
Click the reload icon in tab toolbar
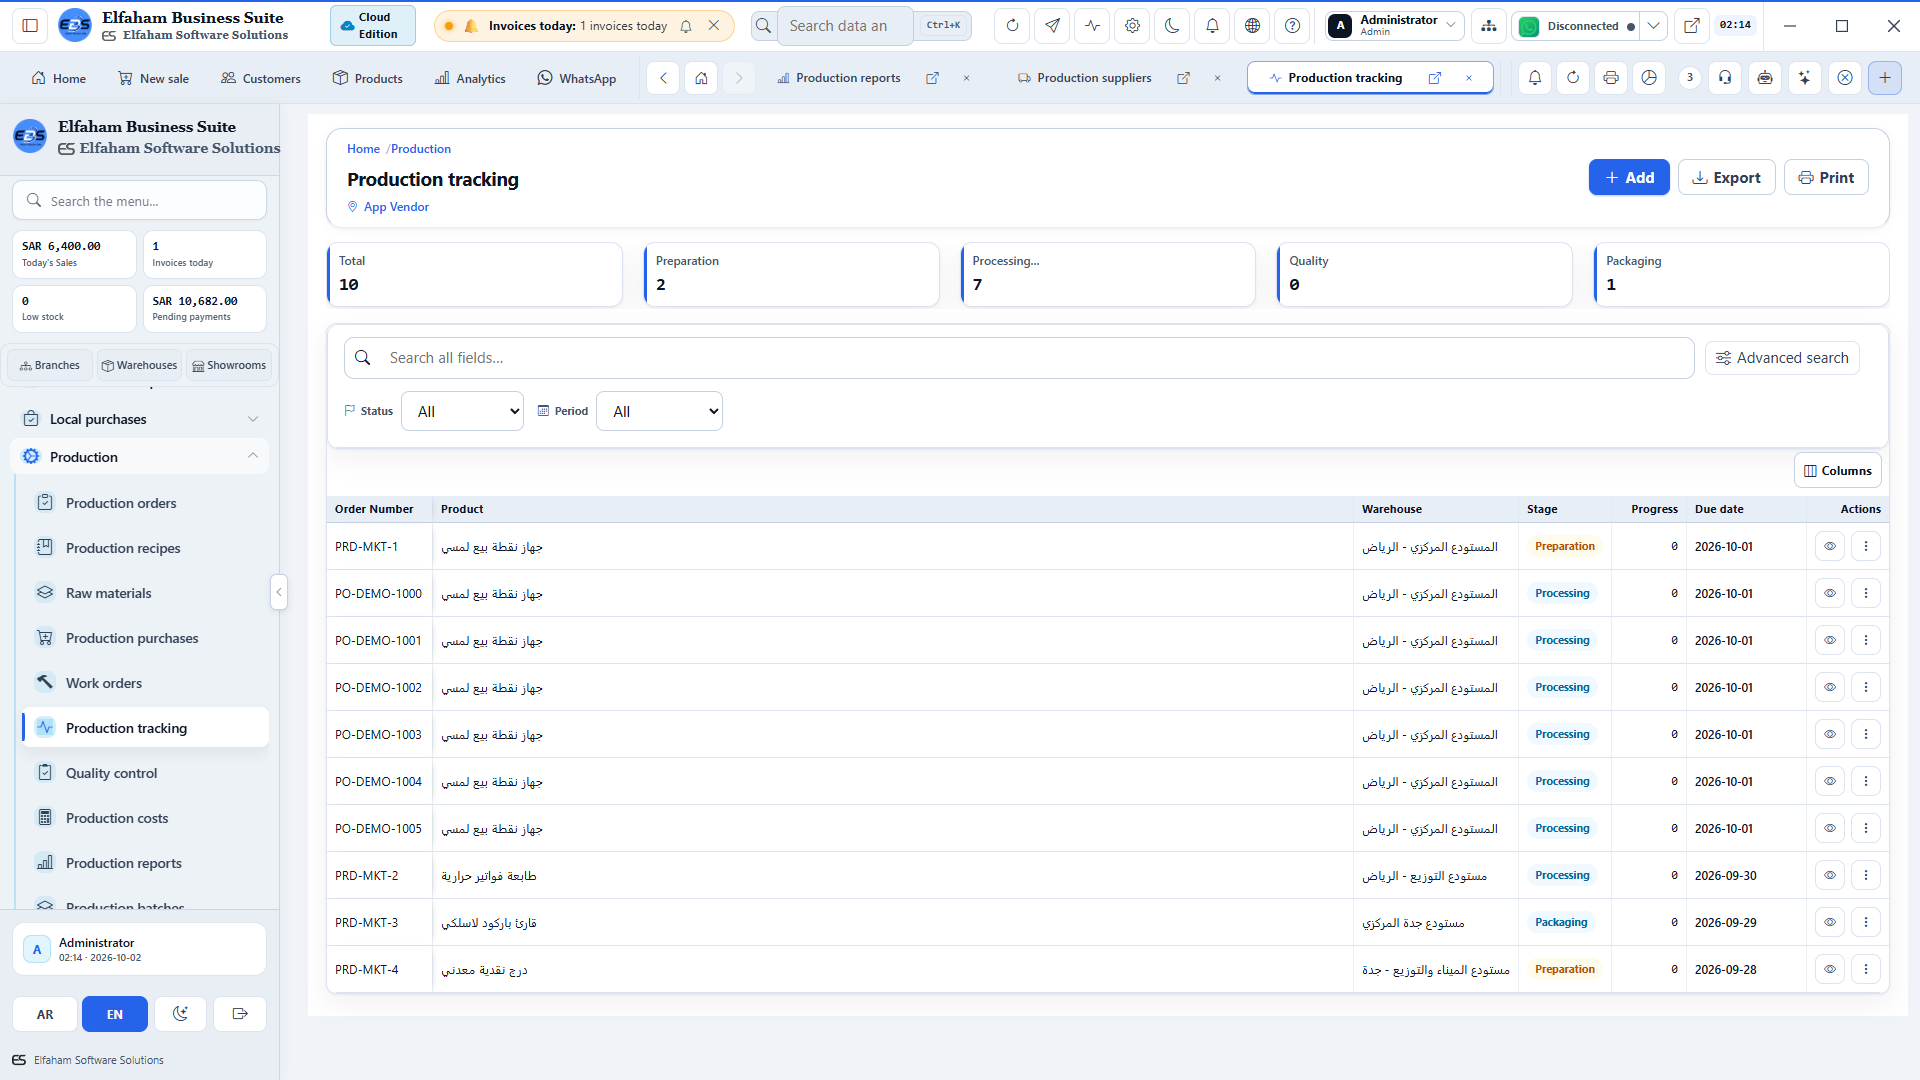[1573, 78]
